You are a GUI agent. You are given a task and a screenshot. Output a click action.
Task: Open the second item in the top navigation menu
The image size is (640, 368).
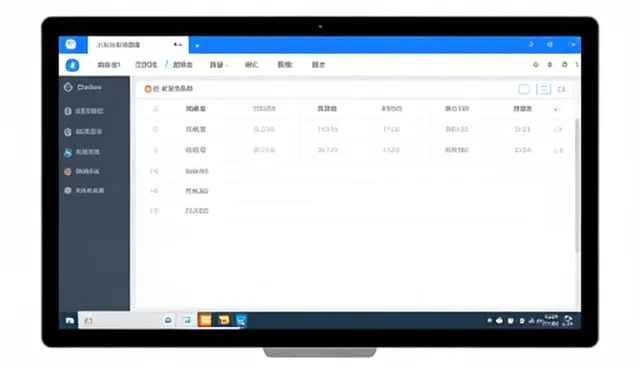click(146, 65)
